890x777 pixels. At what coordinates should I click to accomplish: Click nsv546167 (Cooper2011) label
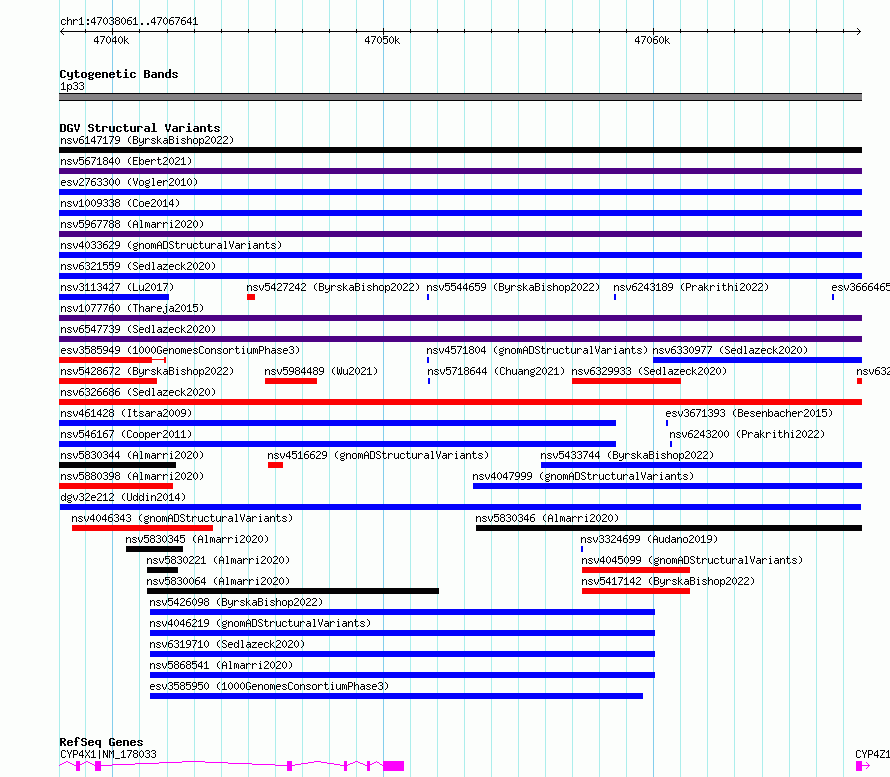click(126, 434)
